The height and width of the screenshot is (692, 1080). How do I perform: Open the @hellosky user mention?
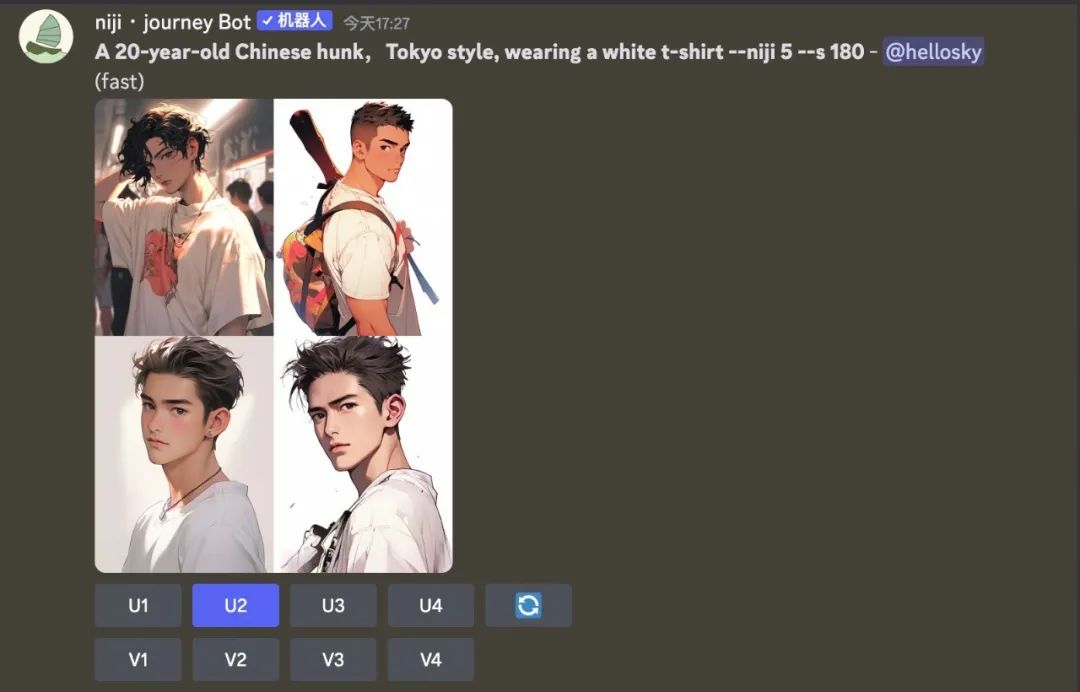pyautogui.click(x=933, y=52)
